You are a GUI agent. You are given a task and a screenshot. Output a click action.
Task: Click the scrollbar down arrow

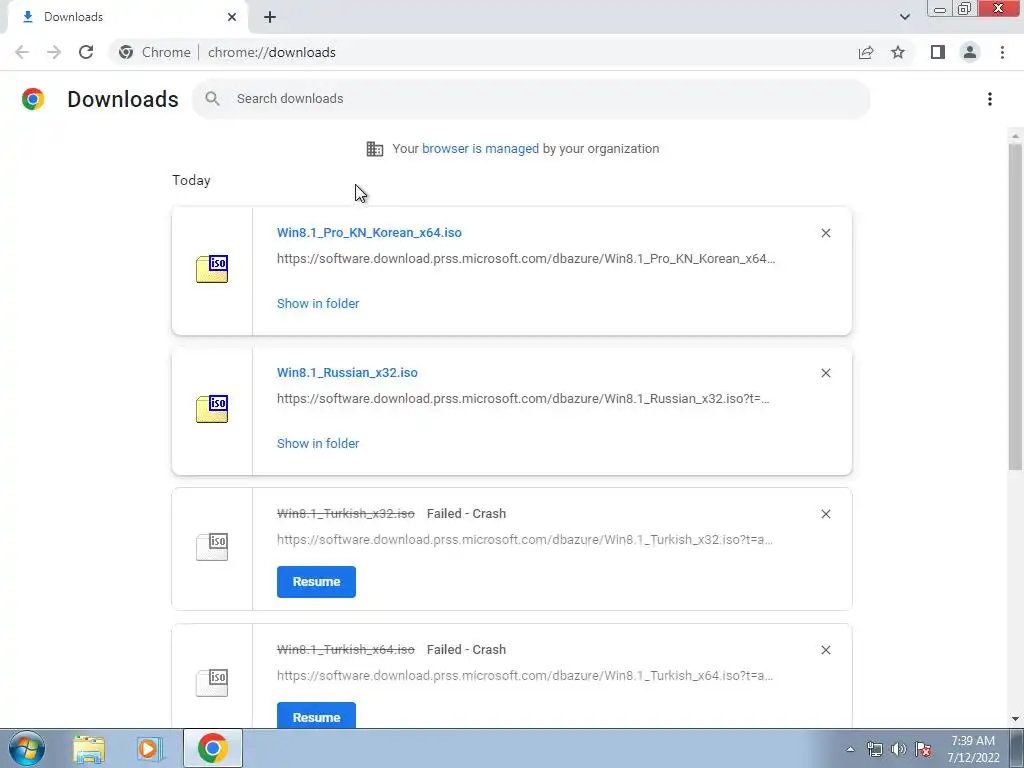point(1015,719)
